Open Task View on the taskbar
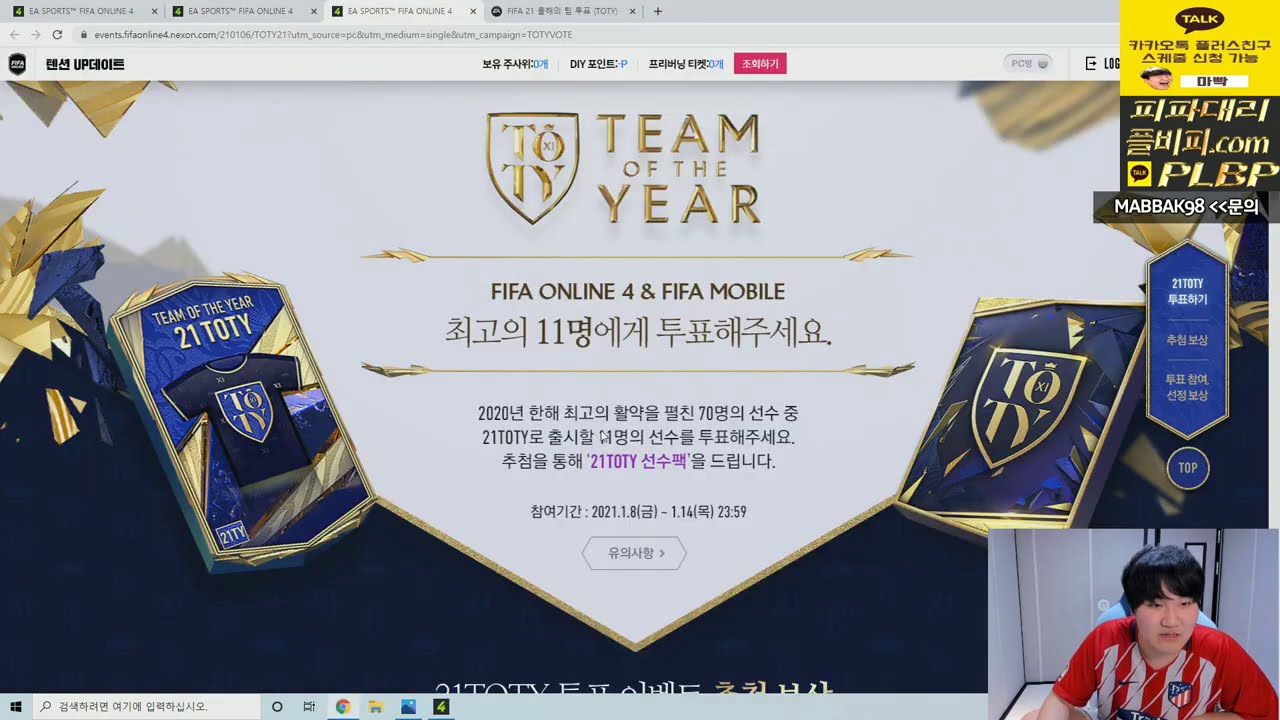The width and height of the screenshot is (1280, 720). (x=309, y=707)
